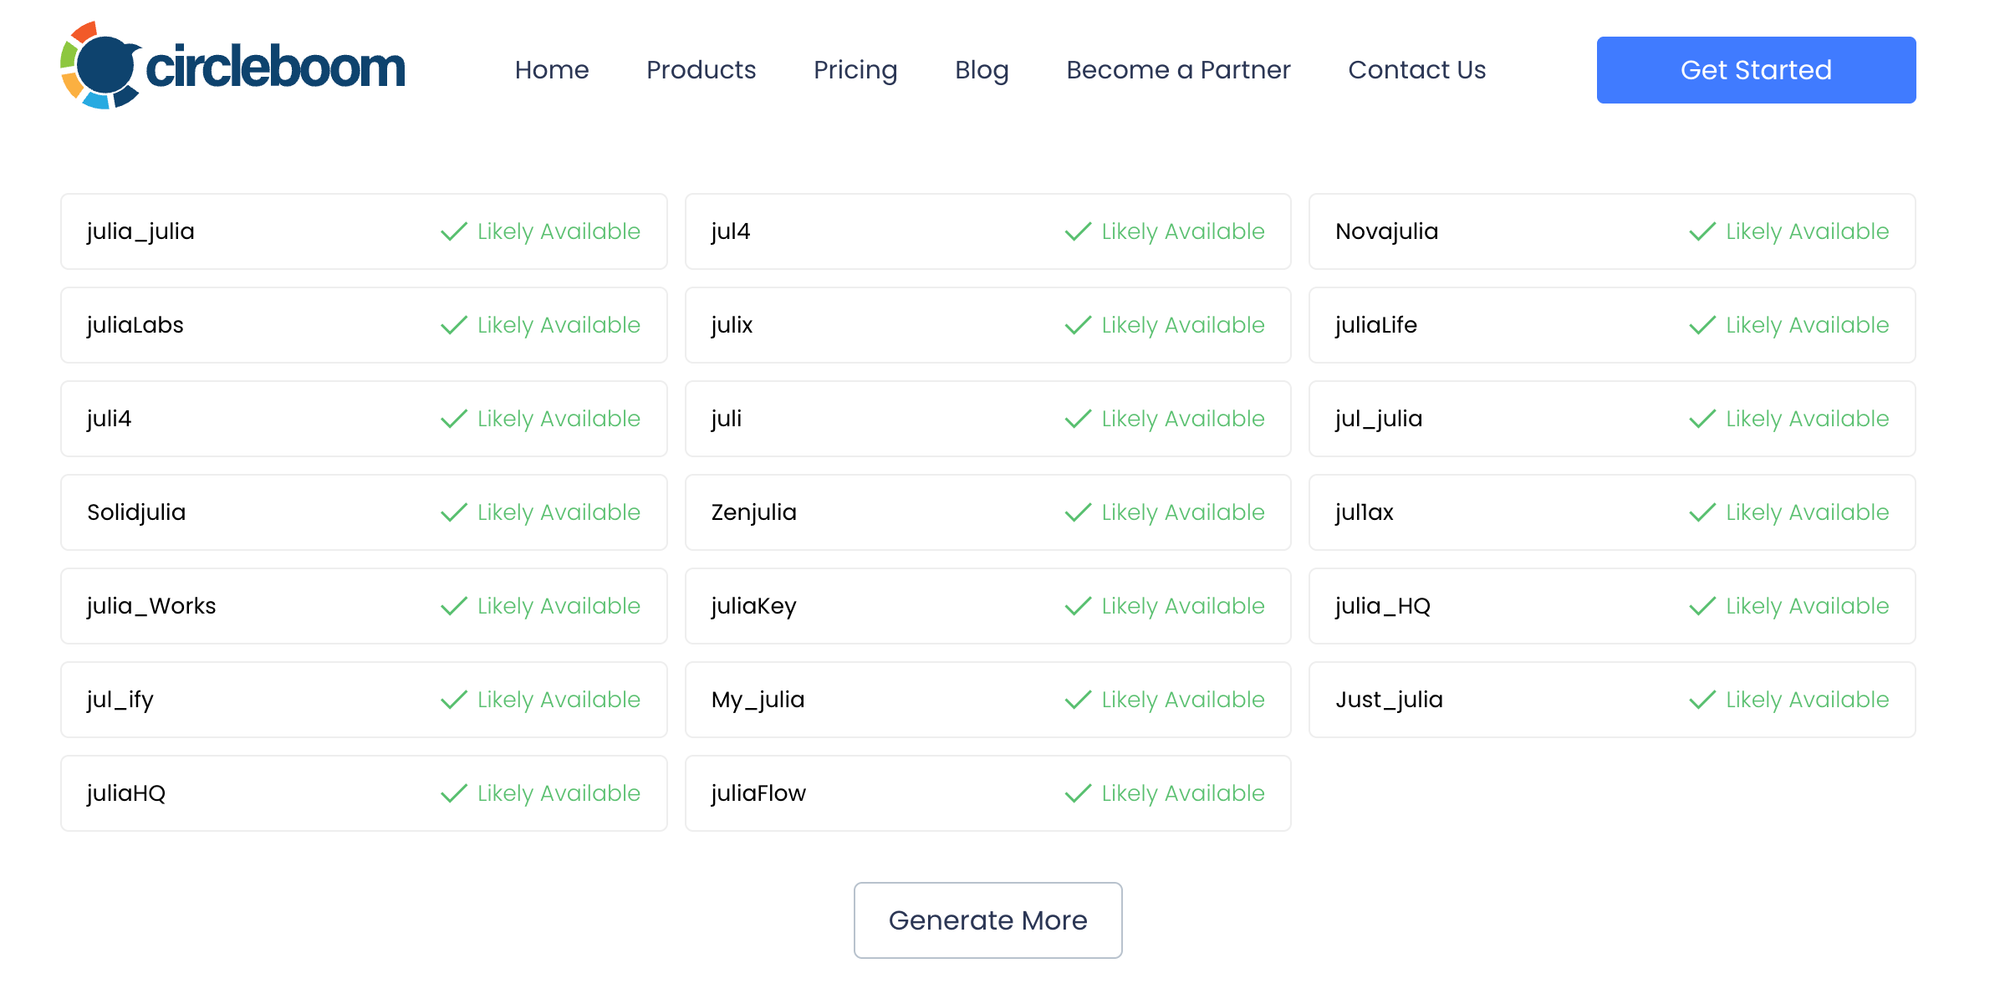Click the green checkmark for julia_HQ
Image resolution: width=2000 pixels, height=998 pixels.
(1702, 607)
